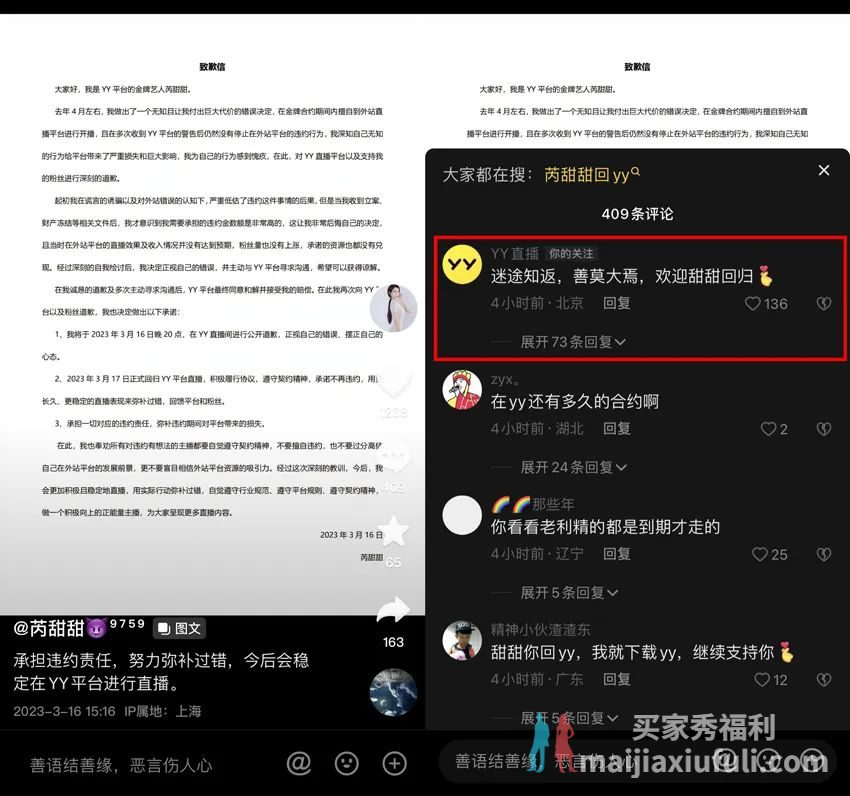Expand 73 replies under YY直播 comment
Viewport: 850px width, 796px height.
point(572,342)
